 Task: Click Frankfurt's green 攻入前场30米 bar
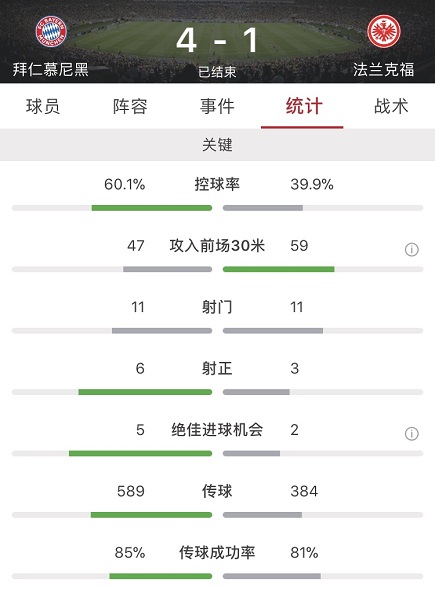279,269
